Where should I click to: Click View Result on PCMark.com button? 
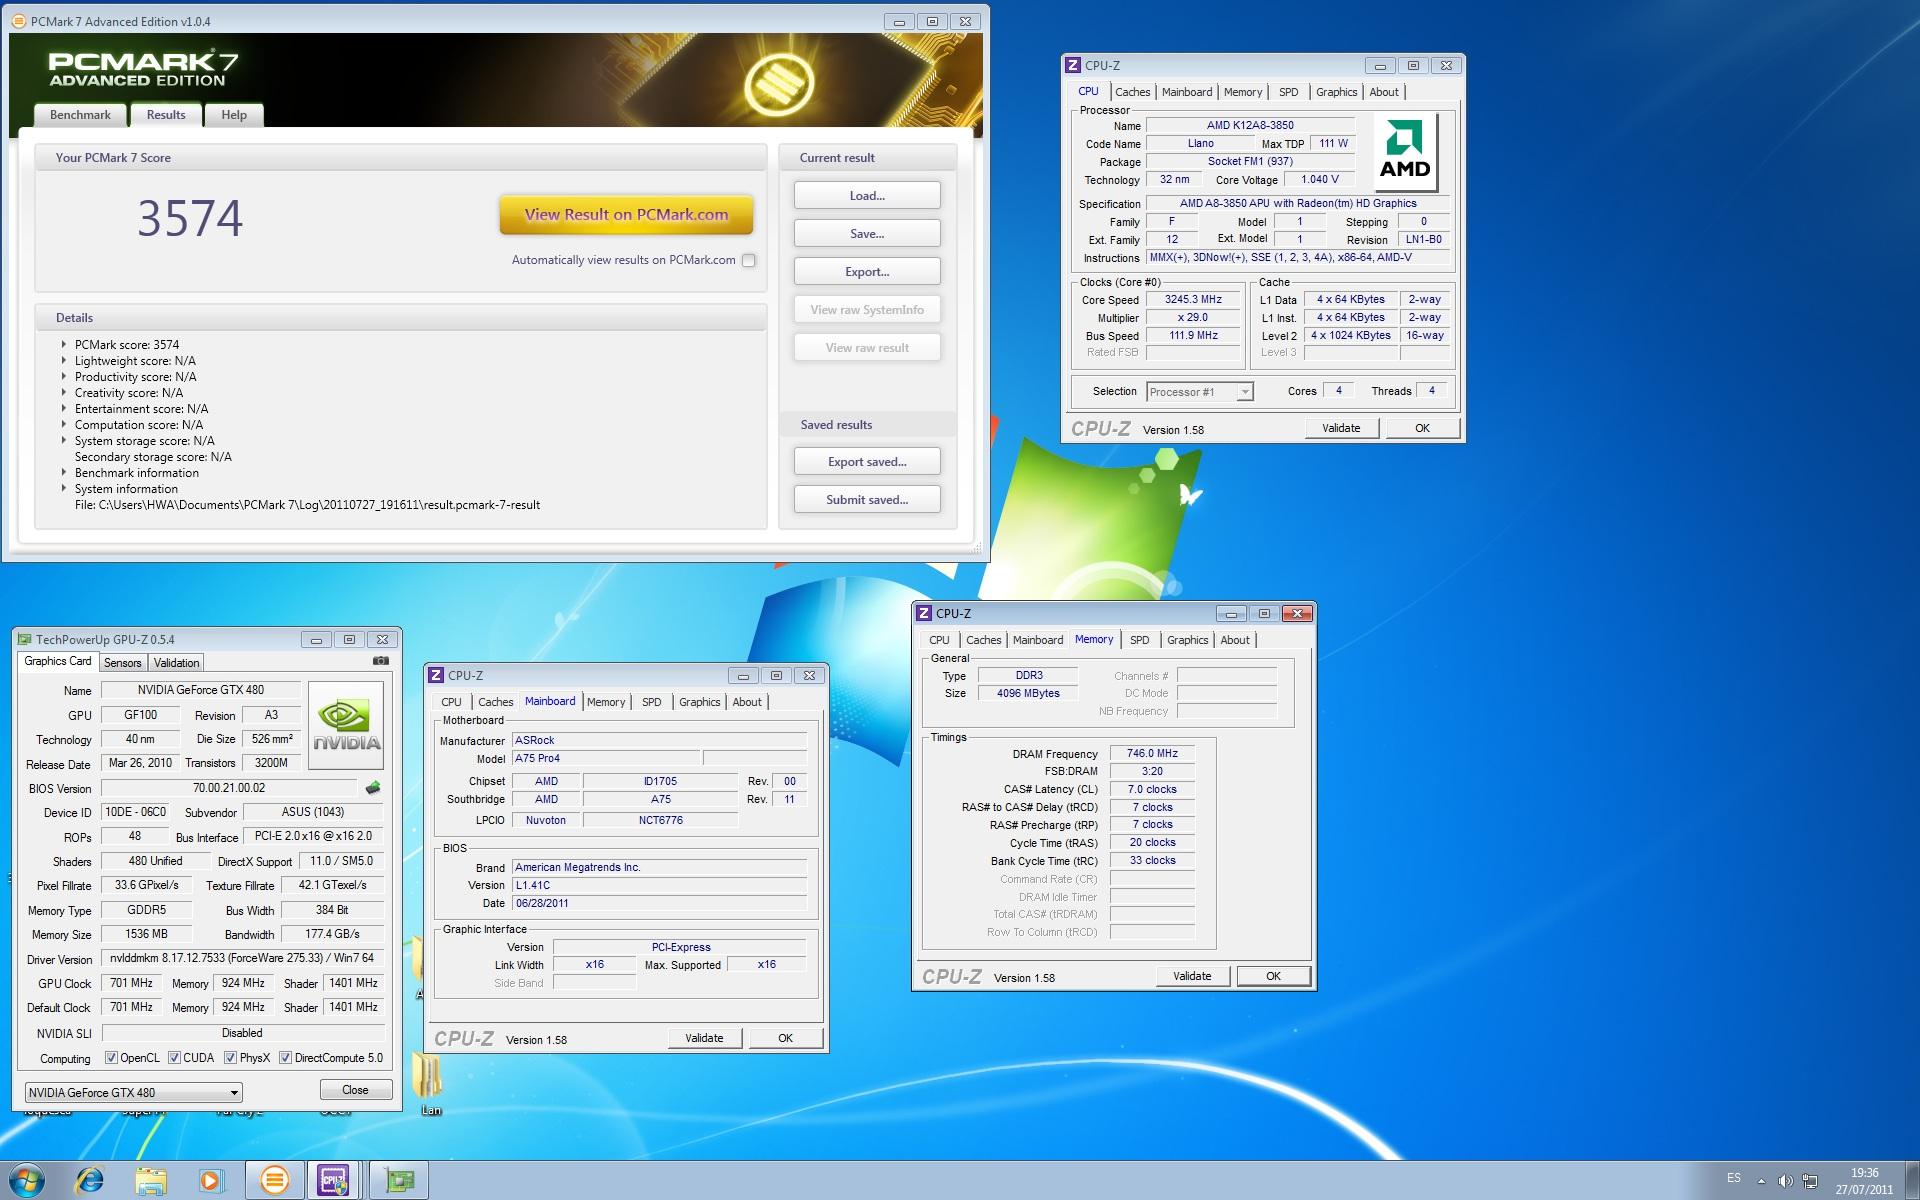coord(626,214)
